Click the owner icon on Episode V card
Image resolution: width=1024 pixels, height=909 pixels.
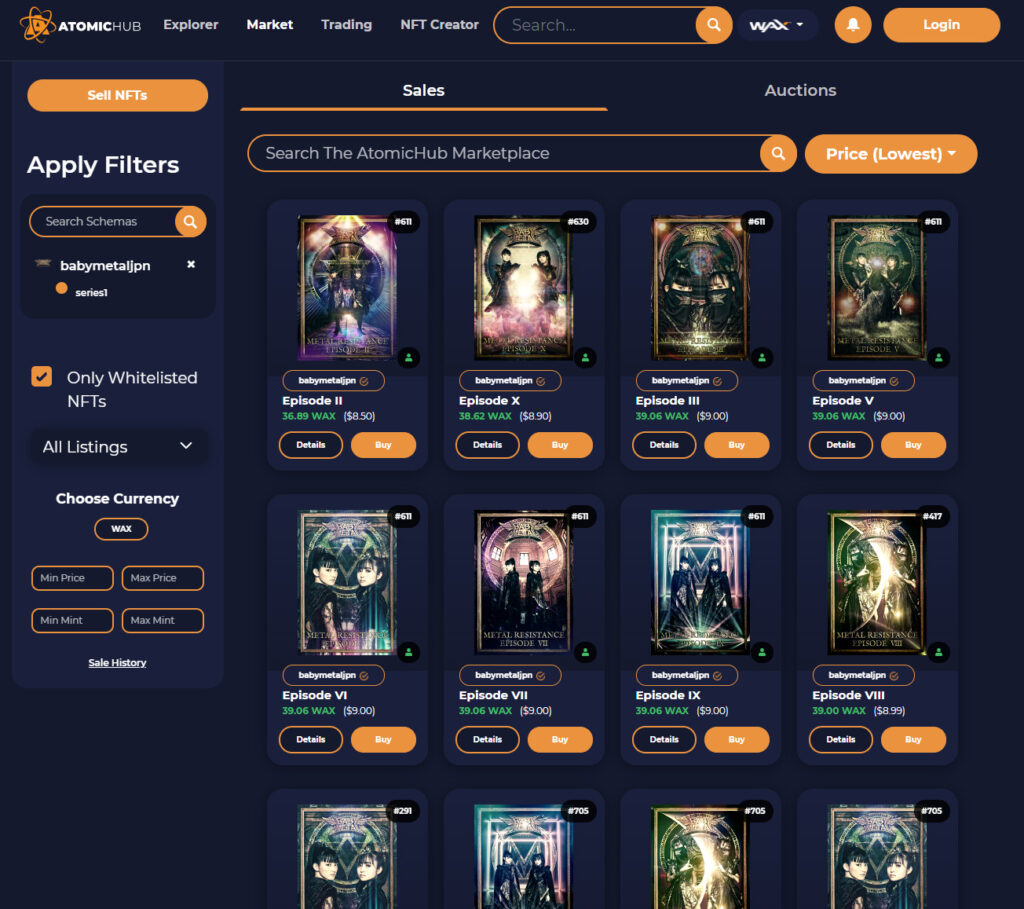[x=938, y=357]
